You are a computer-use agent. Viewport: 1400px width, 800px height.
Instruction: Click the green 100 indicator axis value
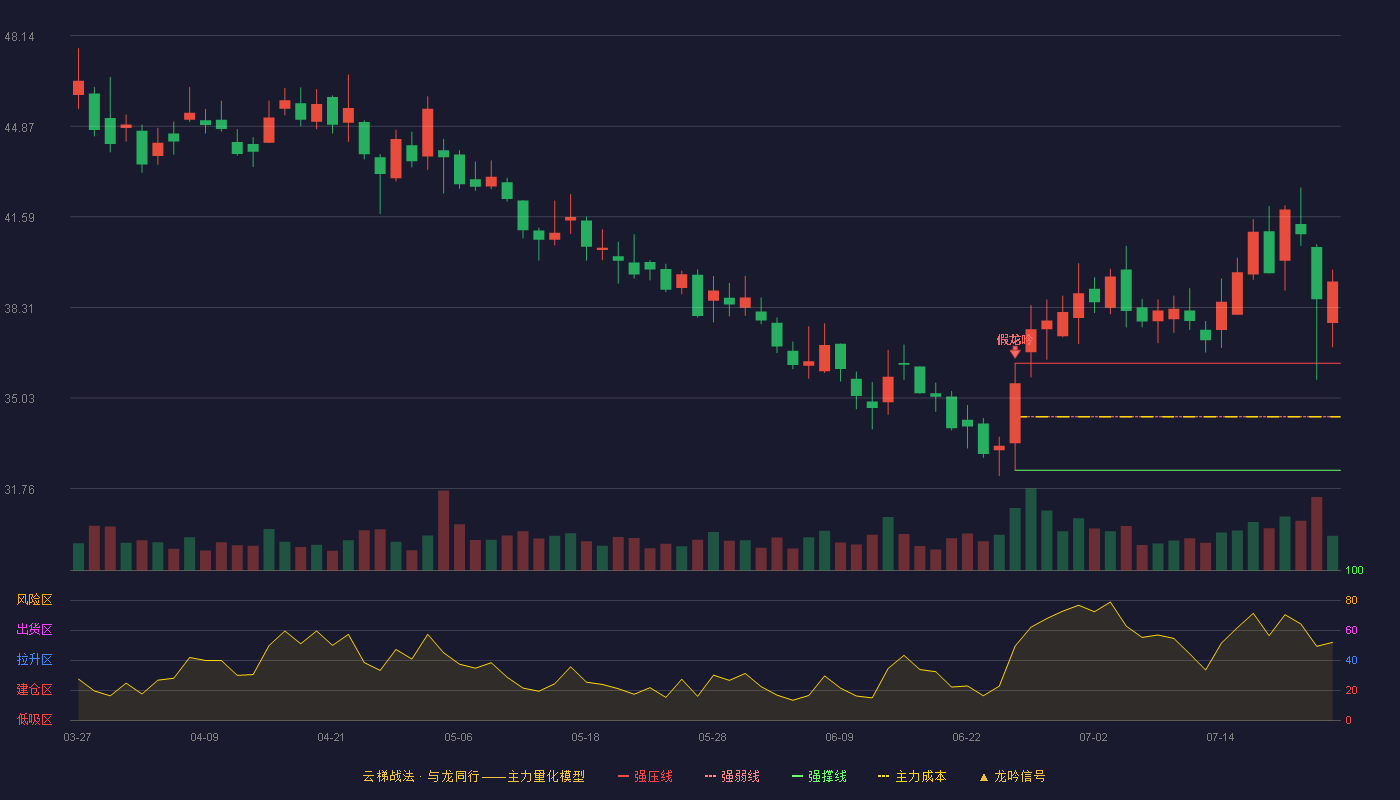[x=1354, y=571]
